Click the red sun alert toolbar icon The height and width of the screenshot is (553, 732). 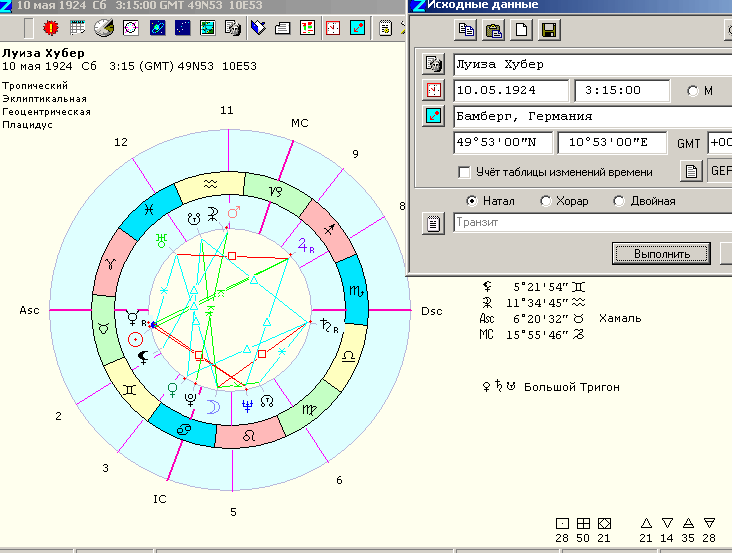[x=51, y=28]
